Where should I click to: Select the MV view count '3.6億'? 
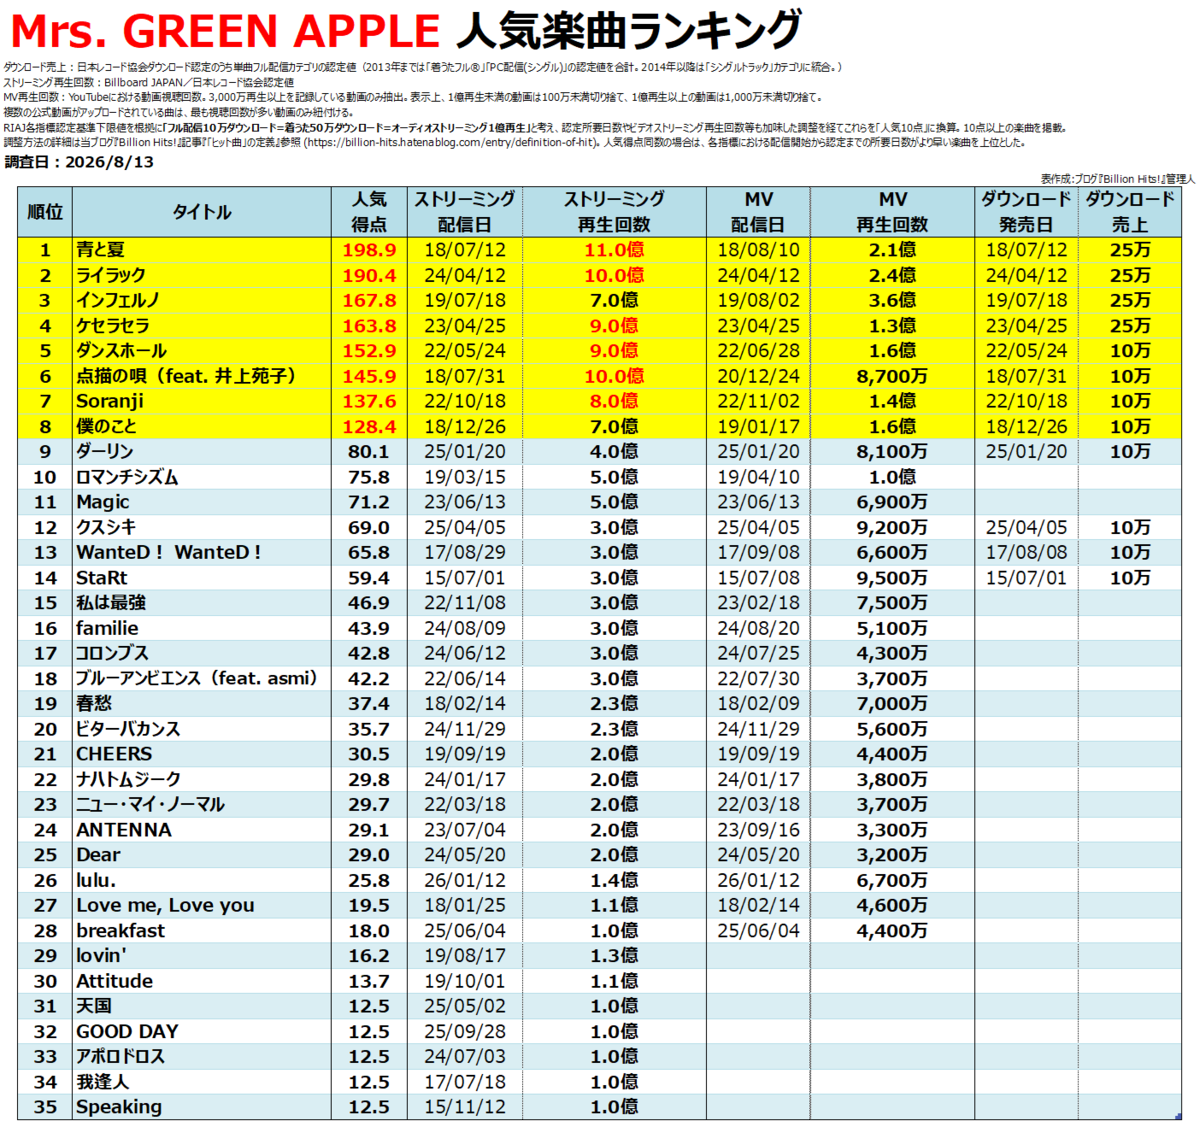(892, 300)
